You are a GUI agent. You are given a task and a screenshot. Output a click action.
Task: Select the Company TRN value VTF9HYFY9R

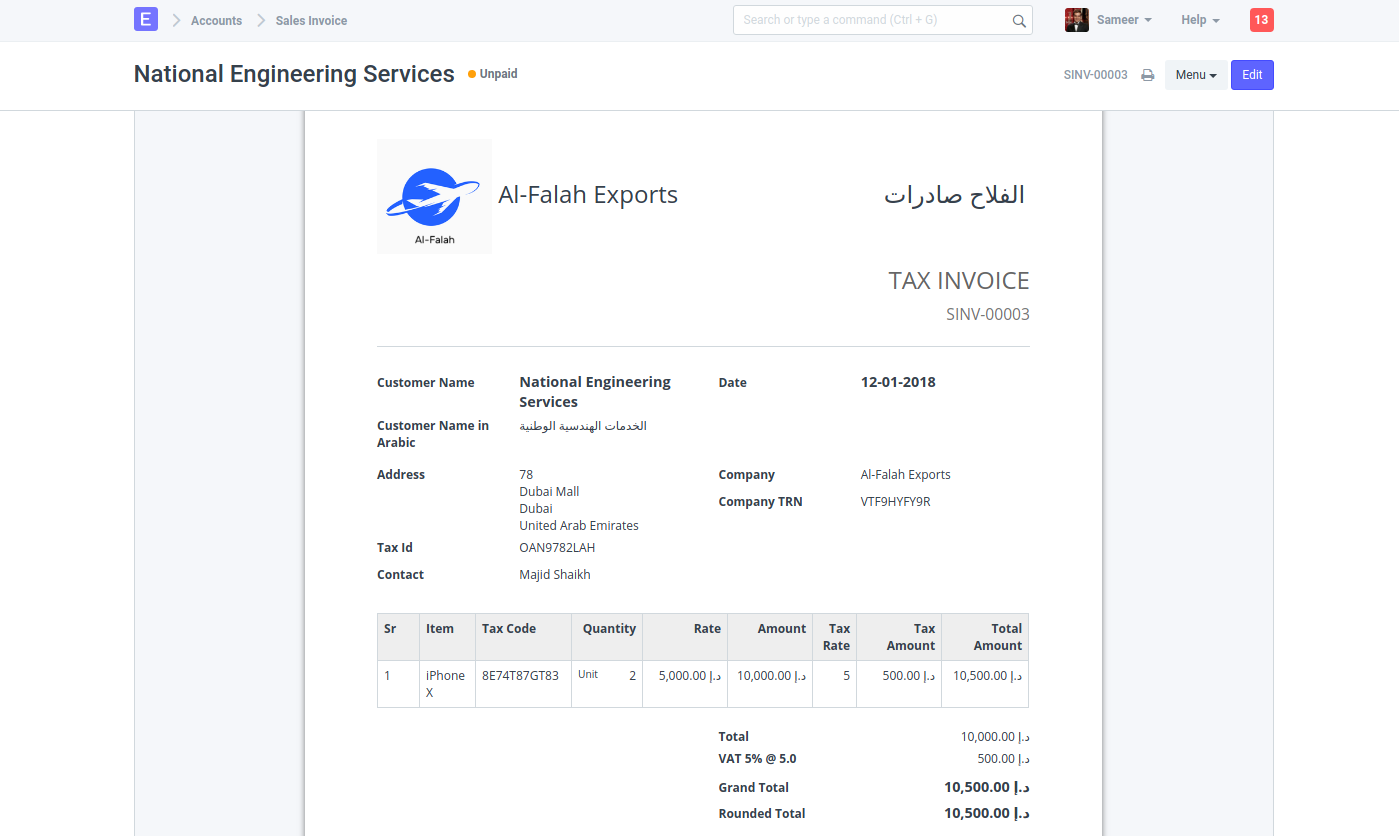tap(895, 502)
